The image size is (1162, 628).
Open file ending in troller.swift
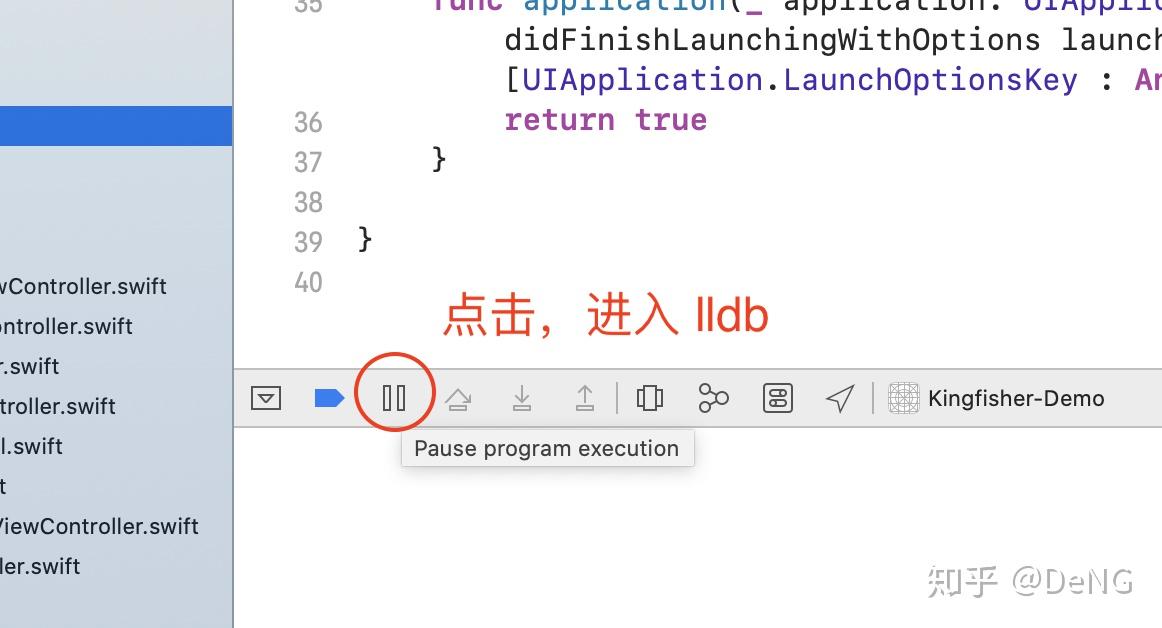58,406
